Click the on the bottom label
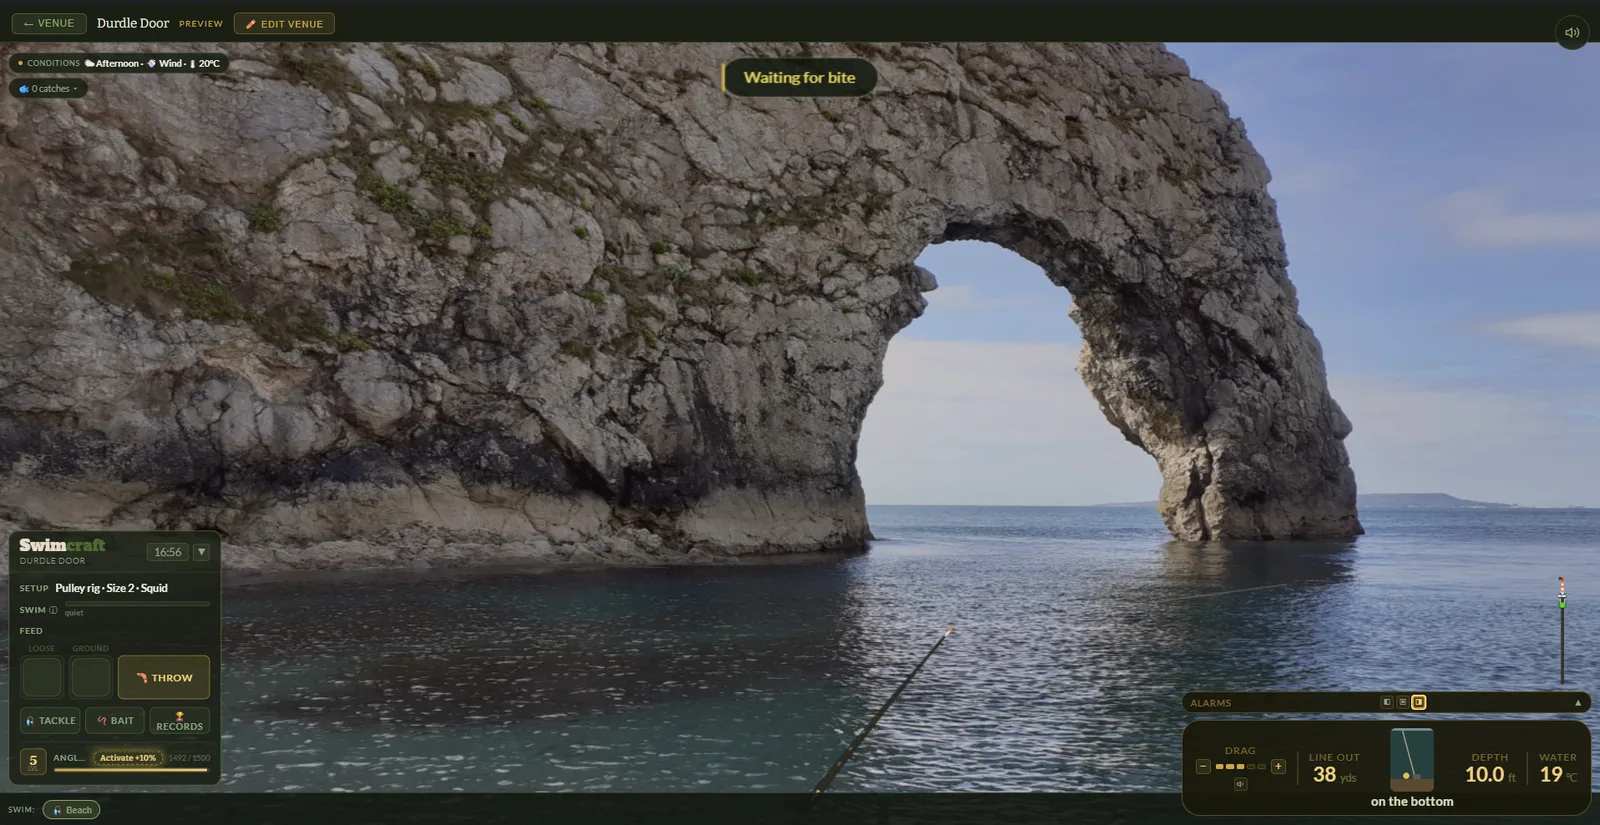This screenshot has width=1600, height=825. pos(1412,801)
